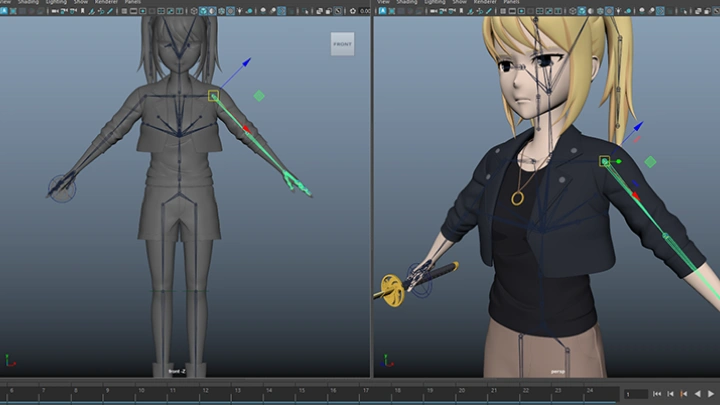Play animation forwards
The image size is (720, 405).
pyautogui.click(x=711, y=394)
